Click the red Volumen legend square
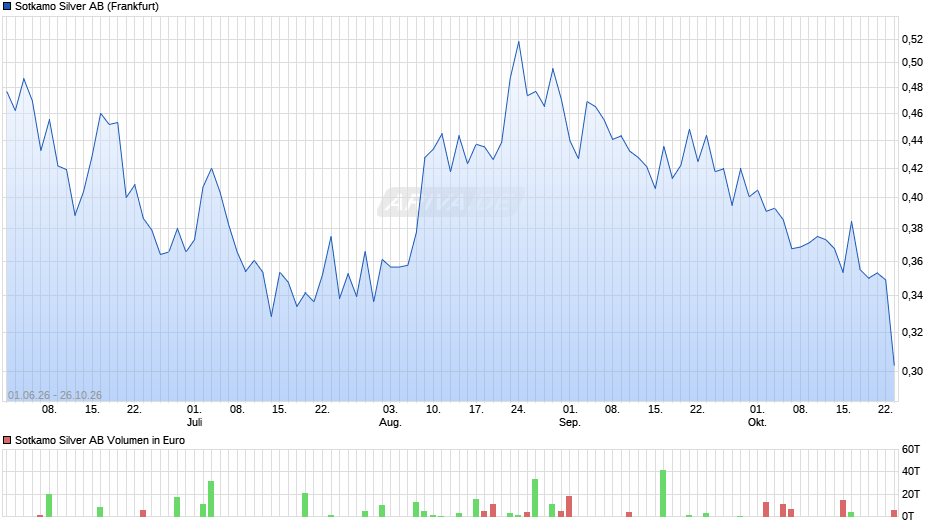940x526 pixels. [x=7, y=440]
